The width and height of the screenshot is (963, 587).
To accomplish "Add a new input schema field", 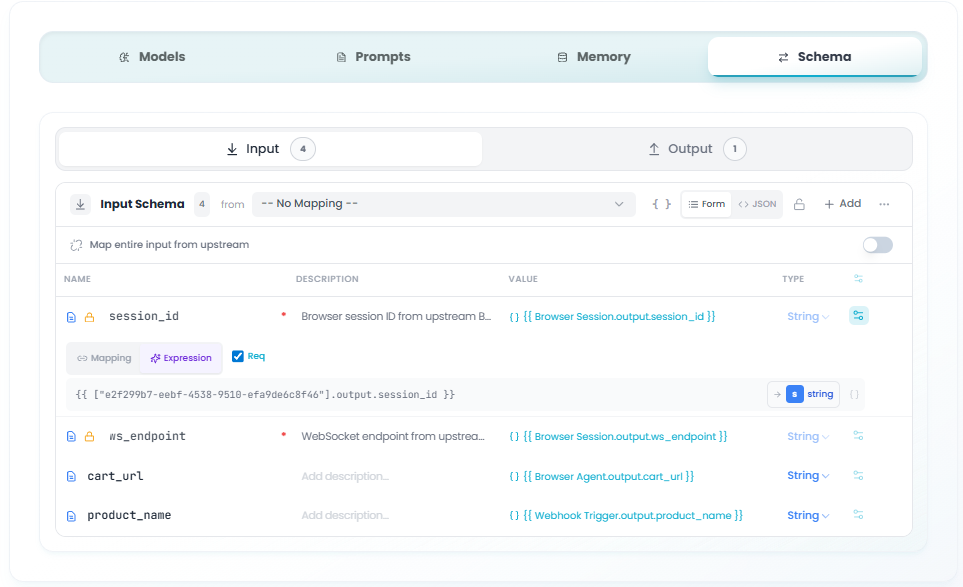I will 843,204.
